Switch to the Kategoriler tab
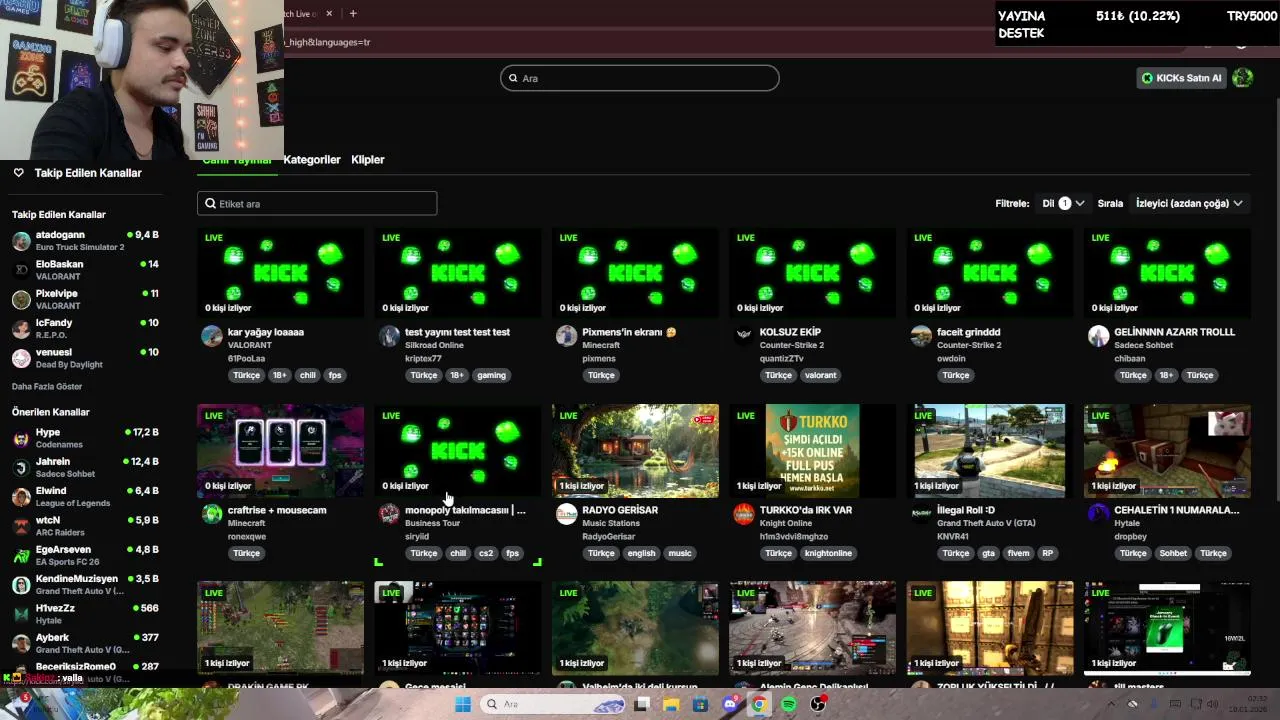This screenshot has height=720, width=1280. (312, 160)
